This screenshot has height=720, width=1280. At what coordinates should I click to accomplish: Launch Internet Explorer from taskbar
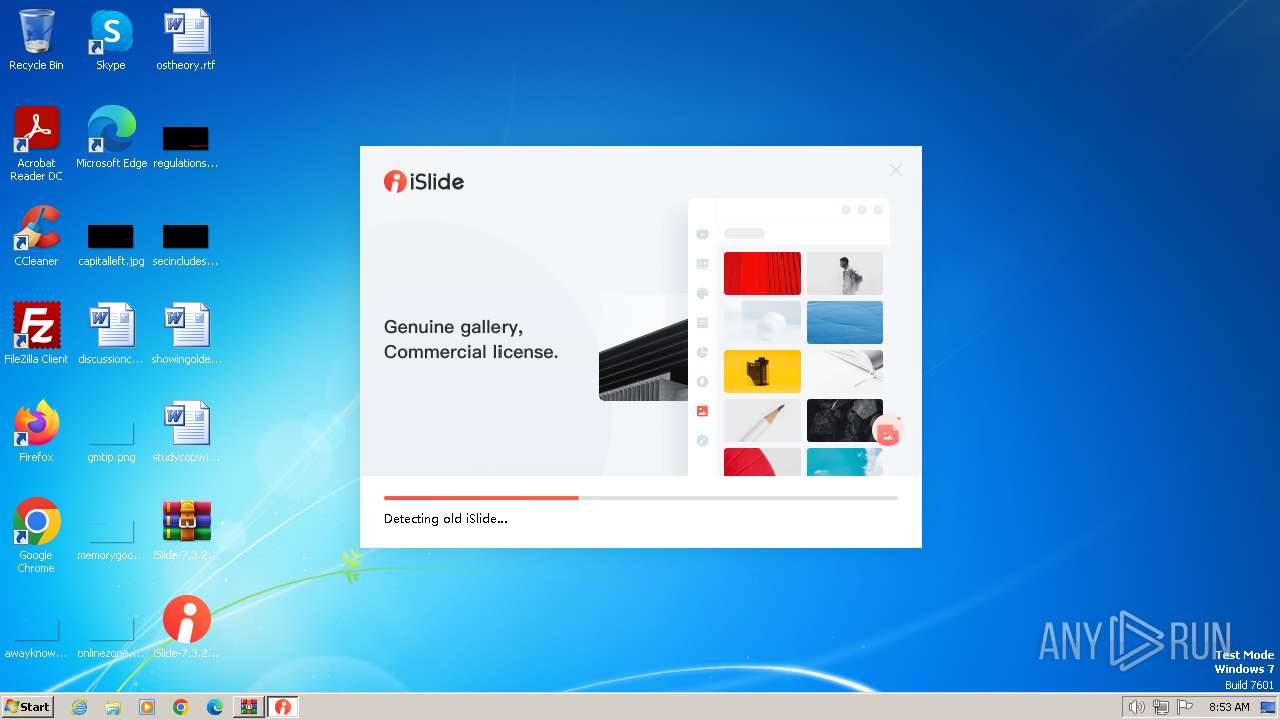point(80,707)
